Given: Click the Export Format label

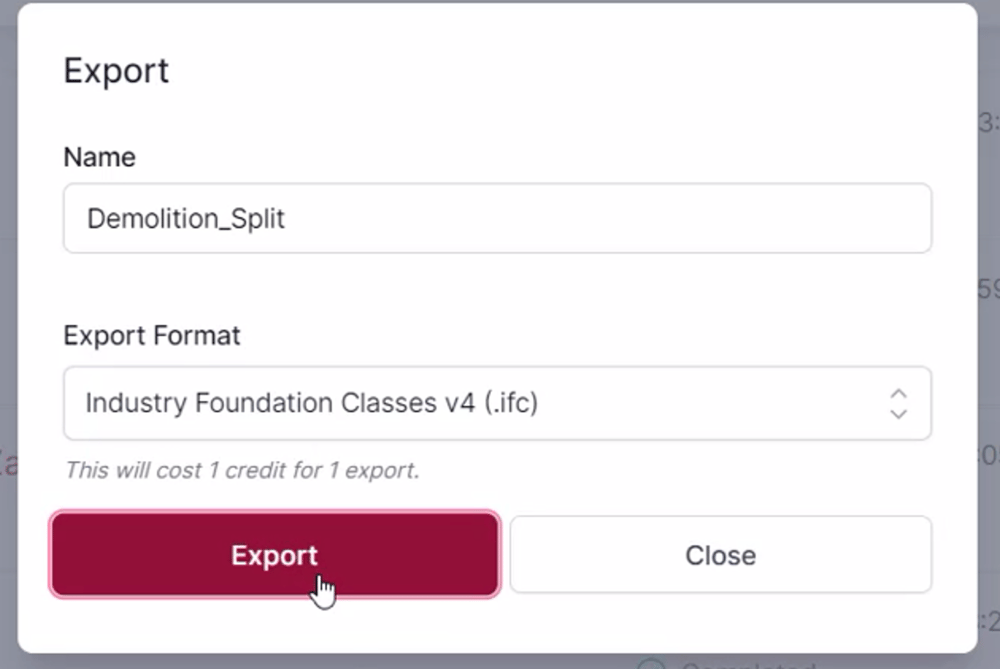Looking at the screenshot, I should pos(152,335).
